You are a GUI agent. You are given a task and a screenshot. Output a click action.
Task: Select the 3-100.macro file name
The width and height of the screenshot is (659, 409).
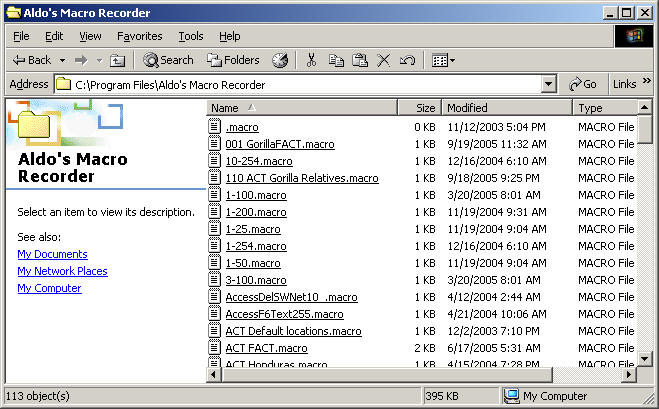[256, 280]
